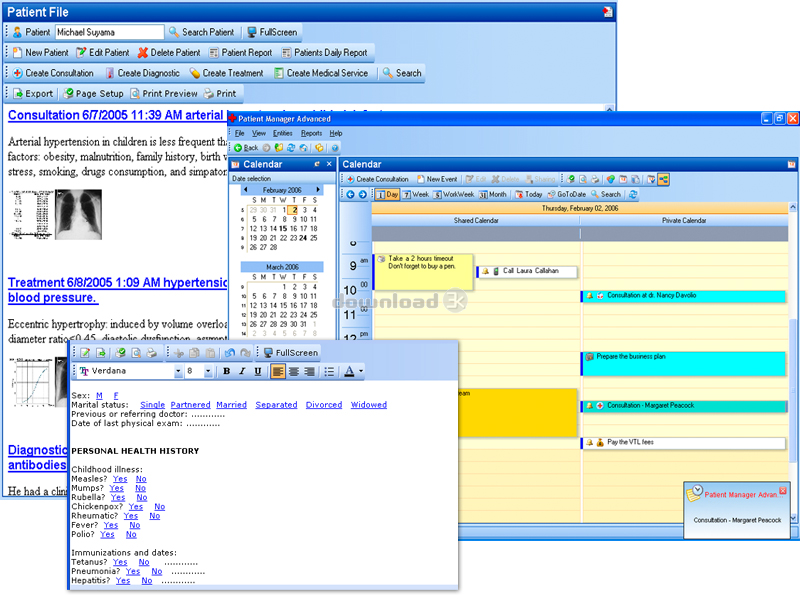Click Today in the Calendar toolbar
This screenshot has width=800, height=600.
point(529,194)
